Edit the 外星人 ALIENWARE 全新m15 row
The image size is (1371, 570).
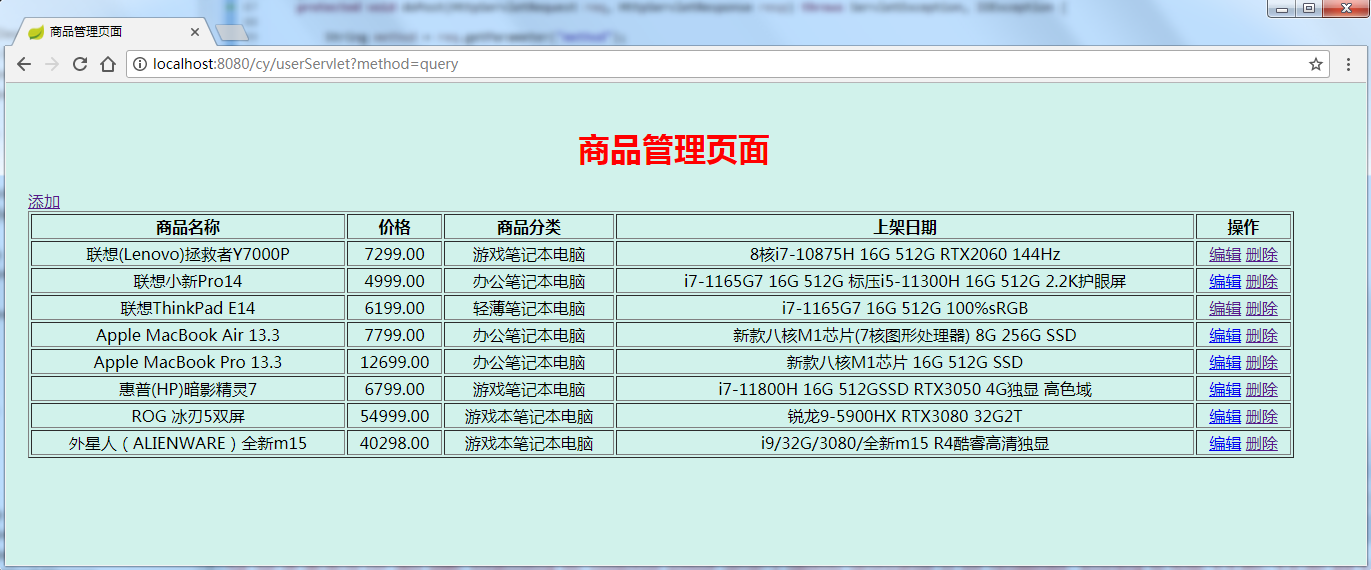pyautogui.click(x=1225, y=443)
